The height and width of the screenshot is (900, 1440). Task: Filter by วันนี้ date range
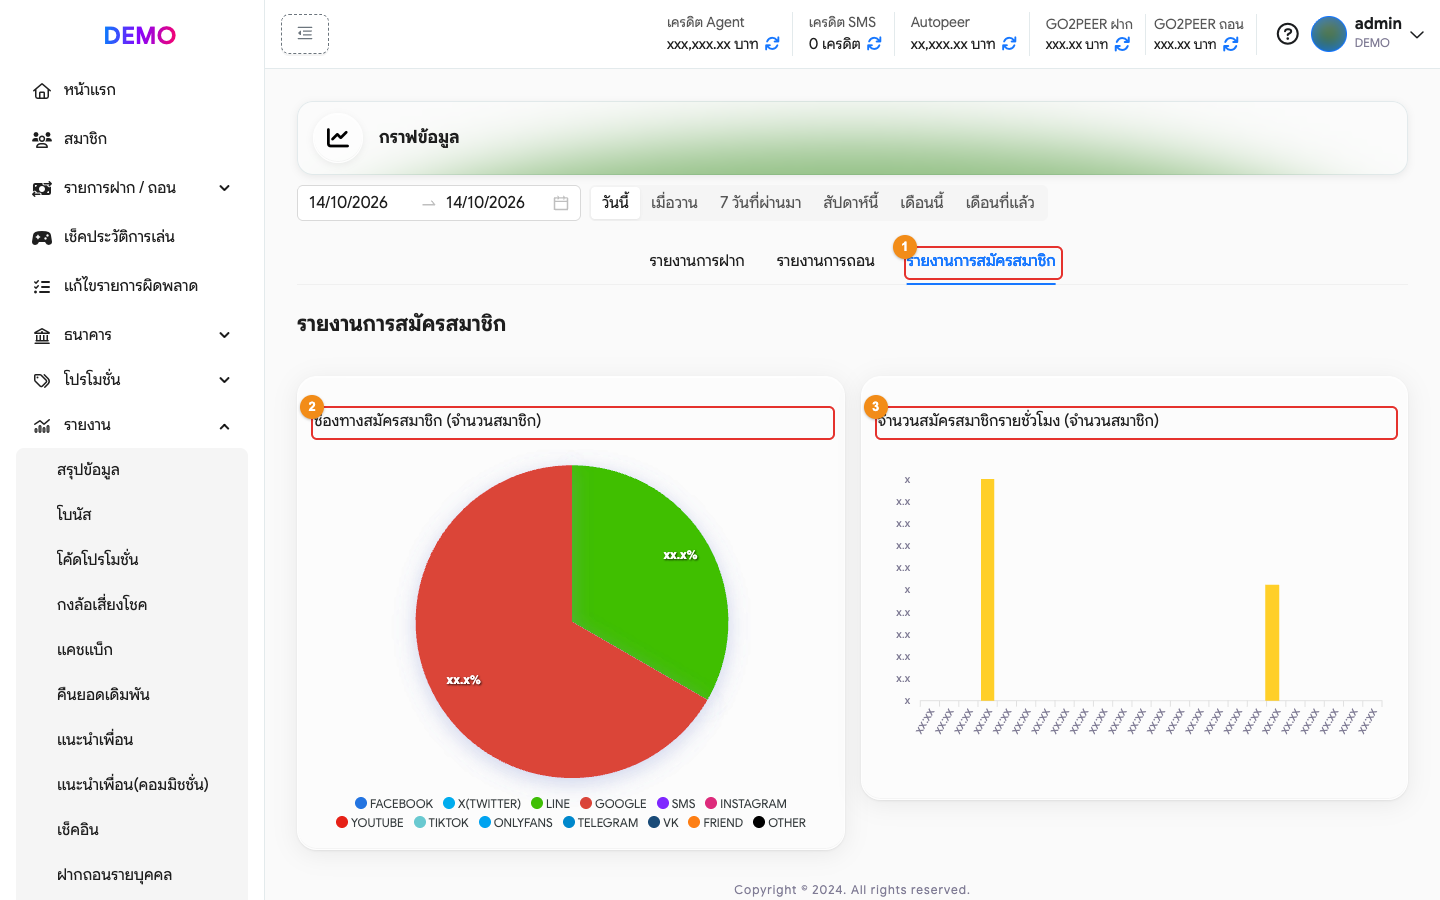(x=616, y=203)
